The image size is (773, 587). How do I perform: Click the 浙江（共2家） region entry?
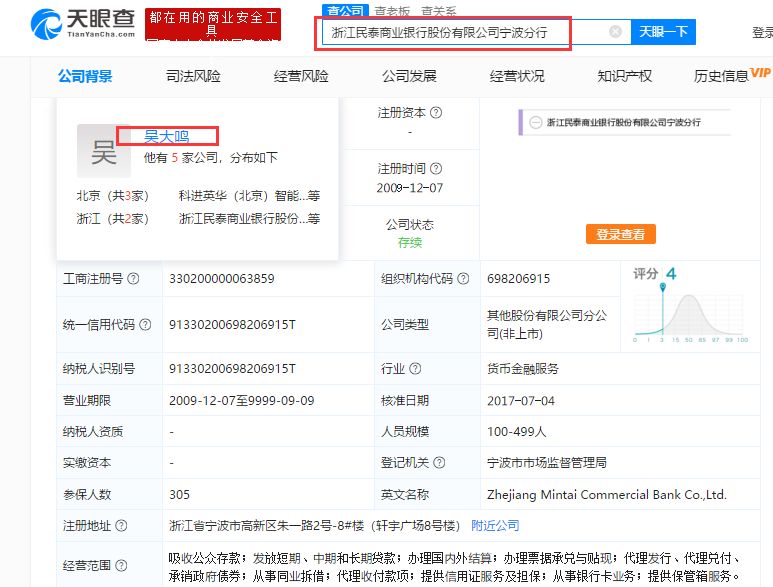(x=112, y=218)
